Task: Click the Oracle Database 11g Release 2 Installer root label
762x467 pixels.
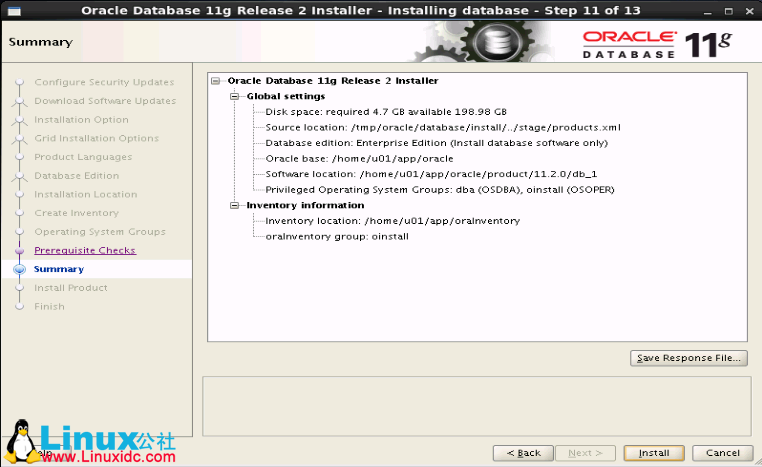Action: coord(333,81)
